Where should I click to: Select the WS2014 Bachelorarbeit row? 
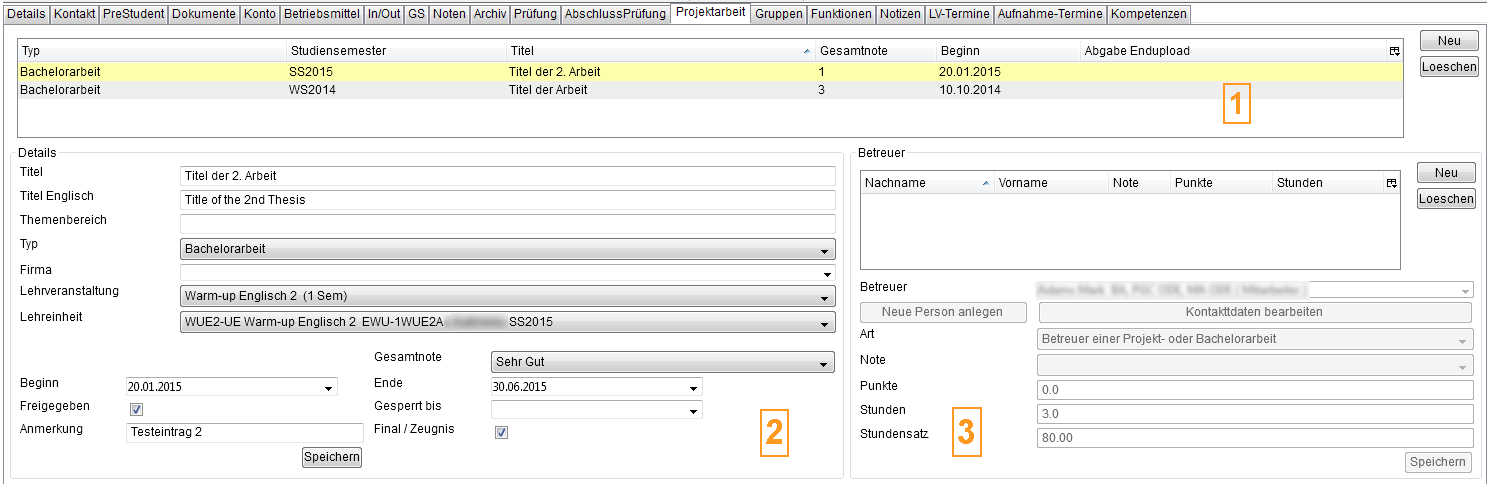[x=400, y=90]
